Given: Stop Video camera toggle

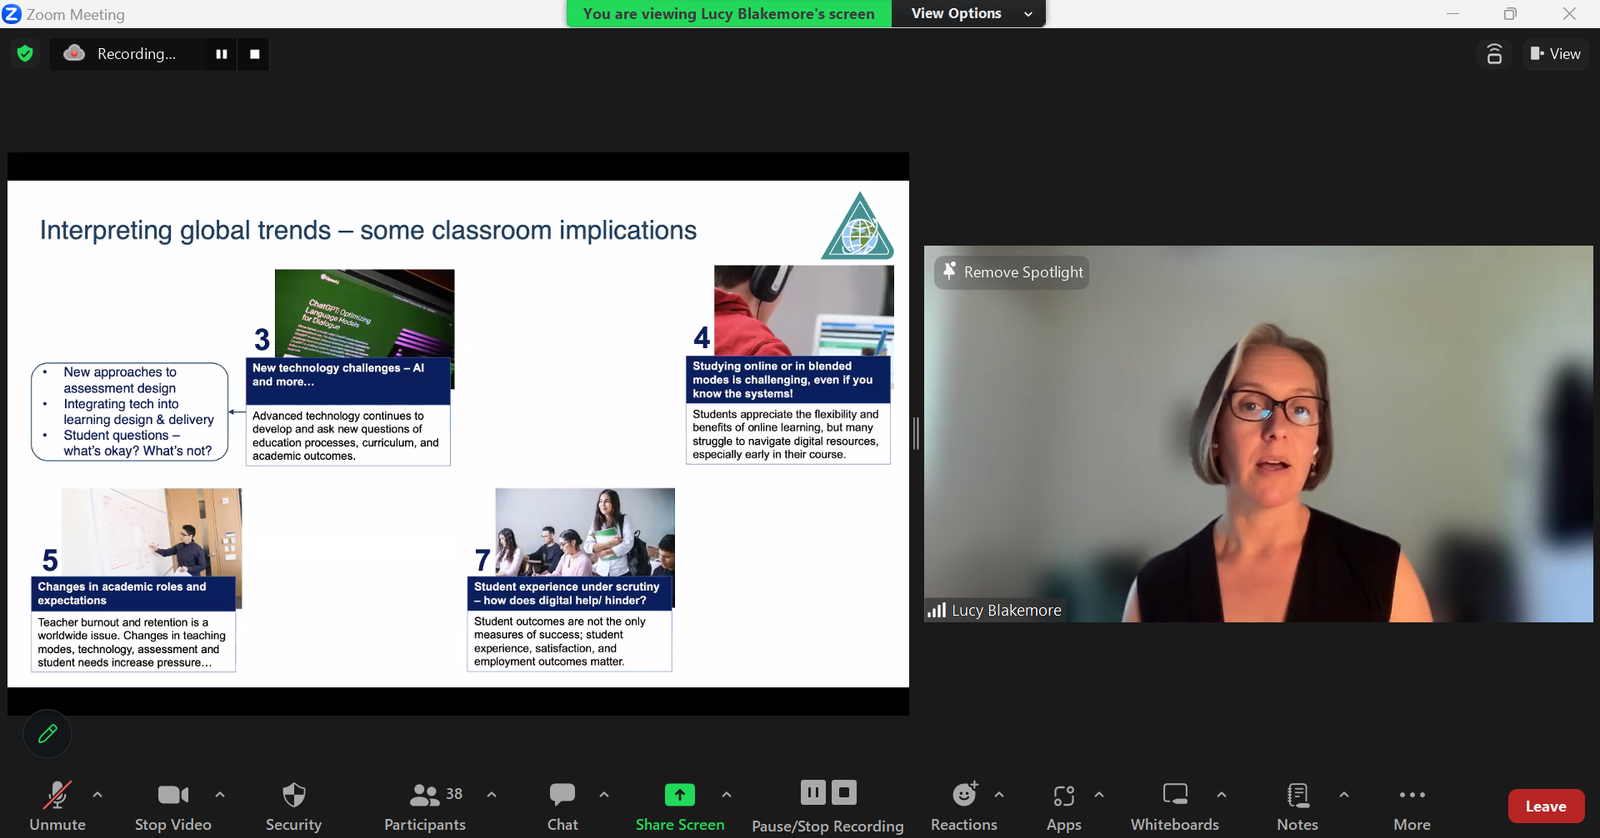Looking at the screenshot, I should pos(173,805).
